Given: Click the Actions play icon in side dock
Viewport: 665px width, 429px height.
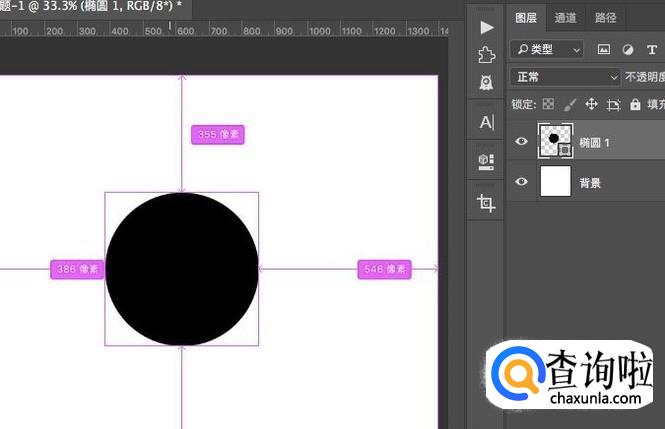Looking at the screenshot, I should pos(487,26).
